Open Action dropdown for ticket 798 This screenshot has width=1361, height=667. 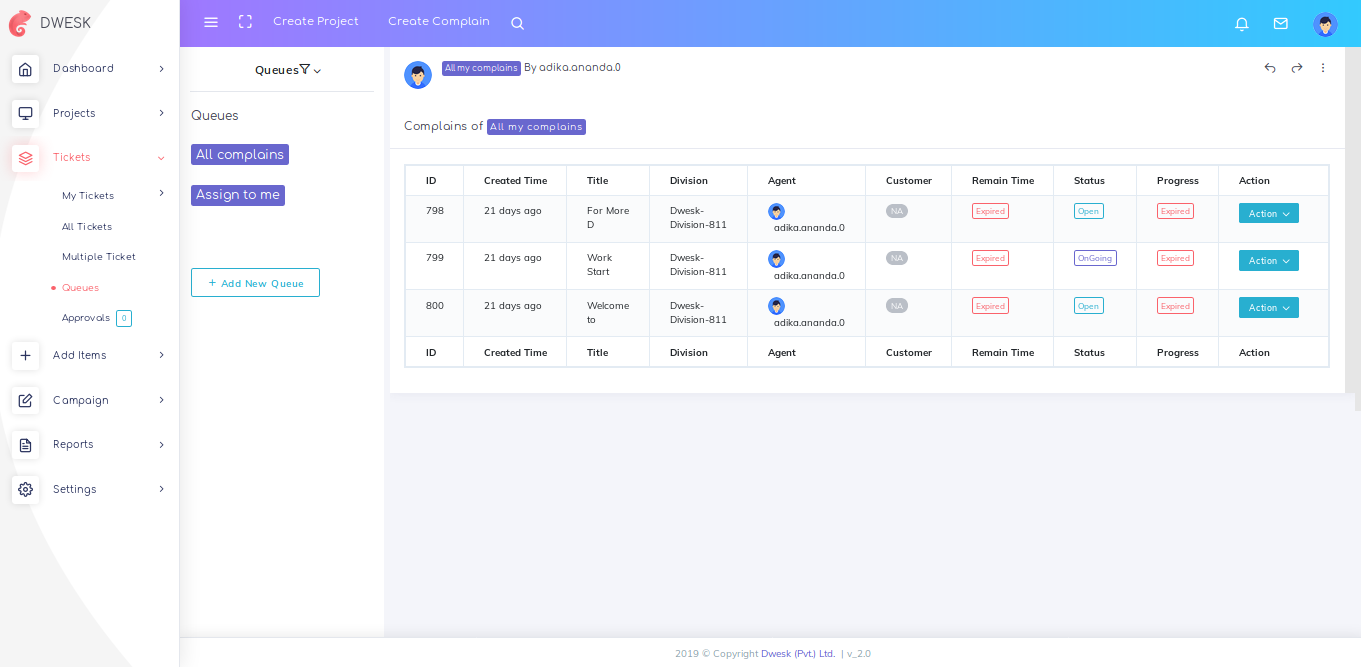1268,213
